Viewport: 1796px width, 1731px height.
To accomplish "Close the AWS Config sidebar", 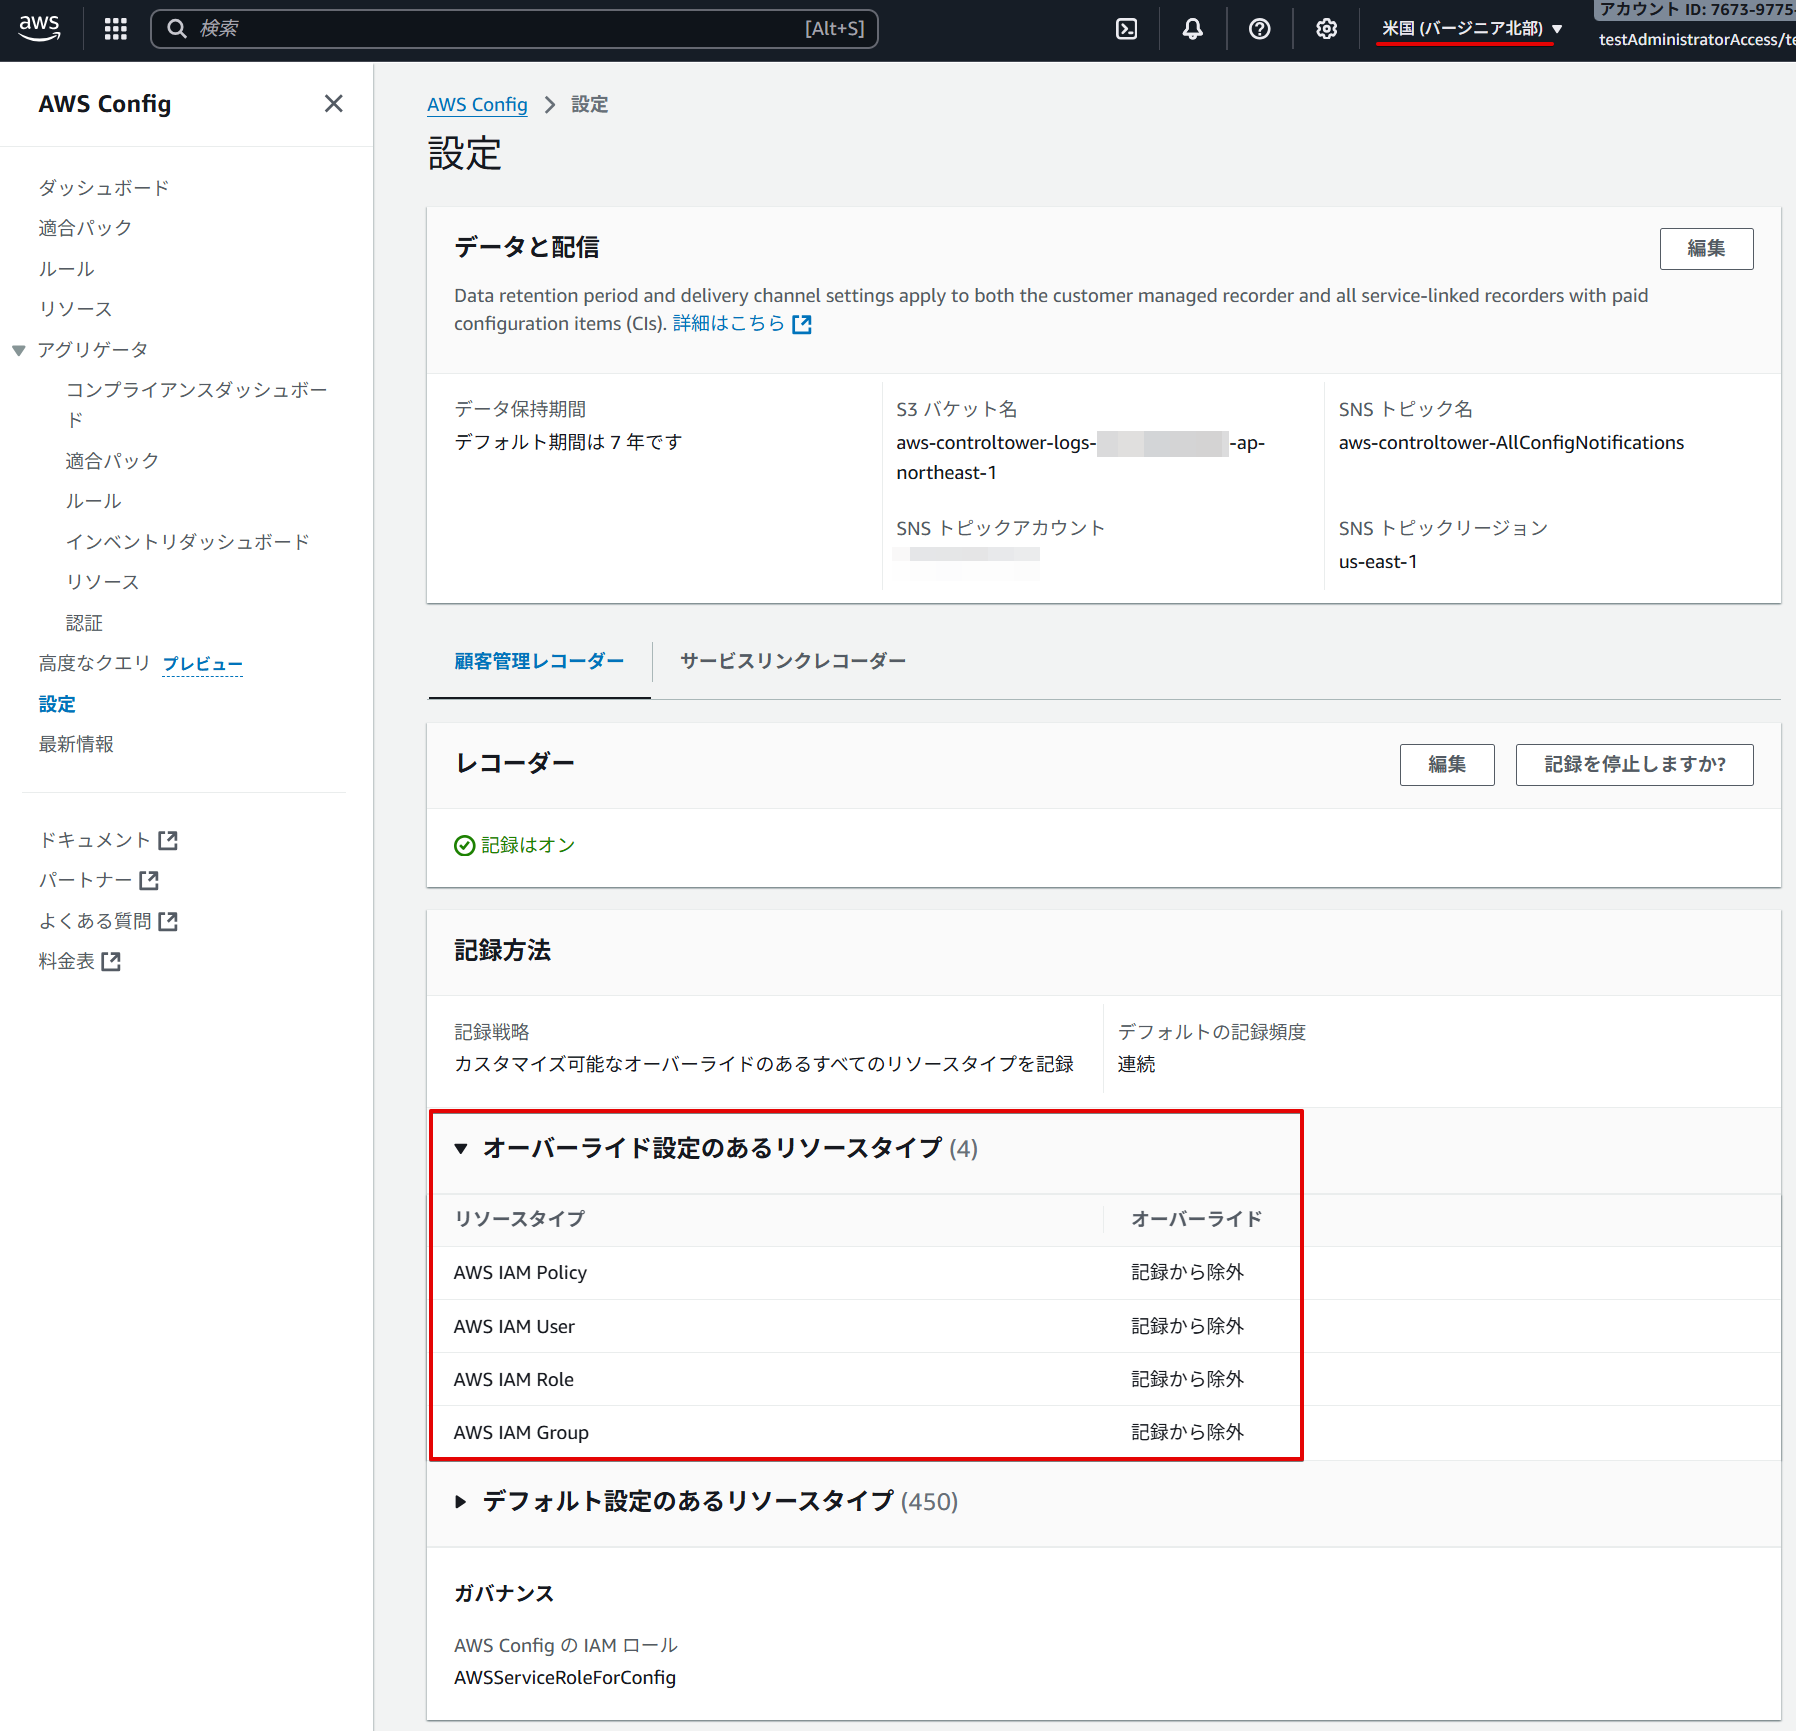I will [x=334, y=104].
